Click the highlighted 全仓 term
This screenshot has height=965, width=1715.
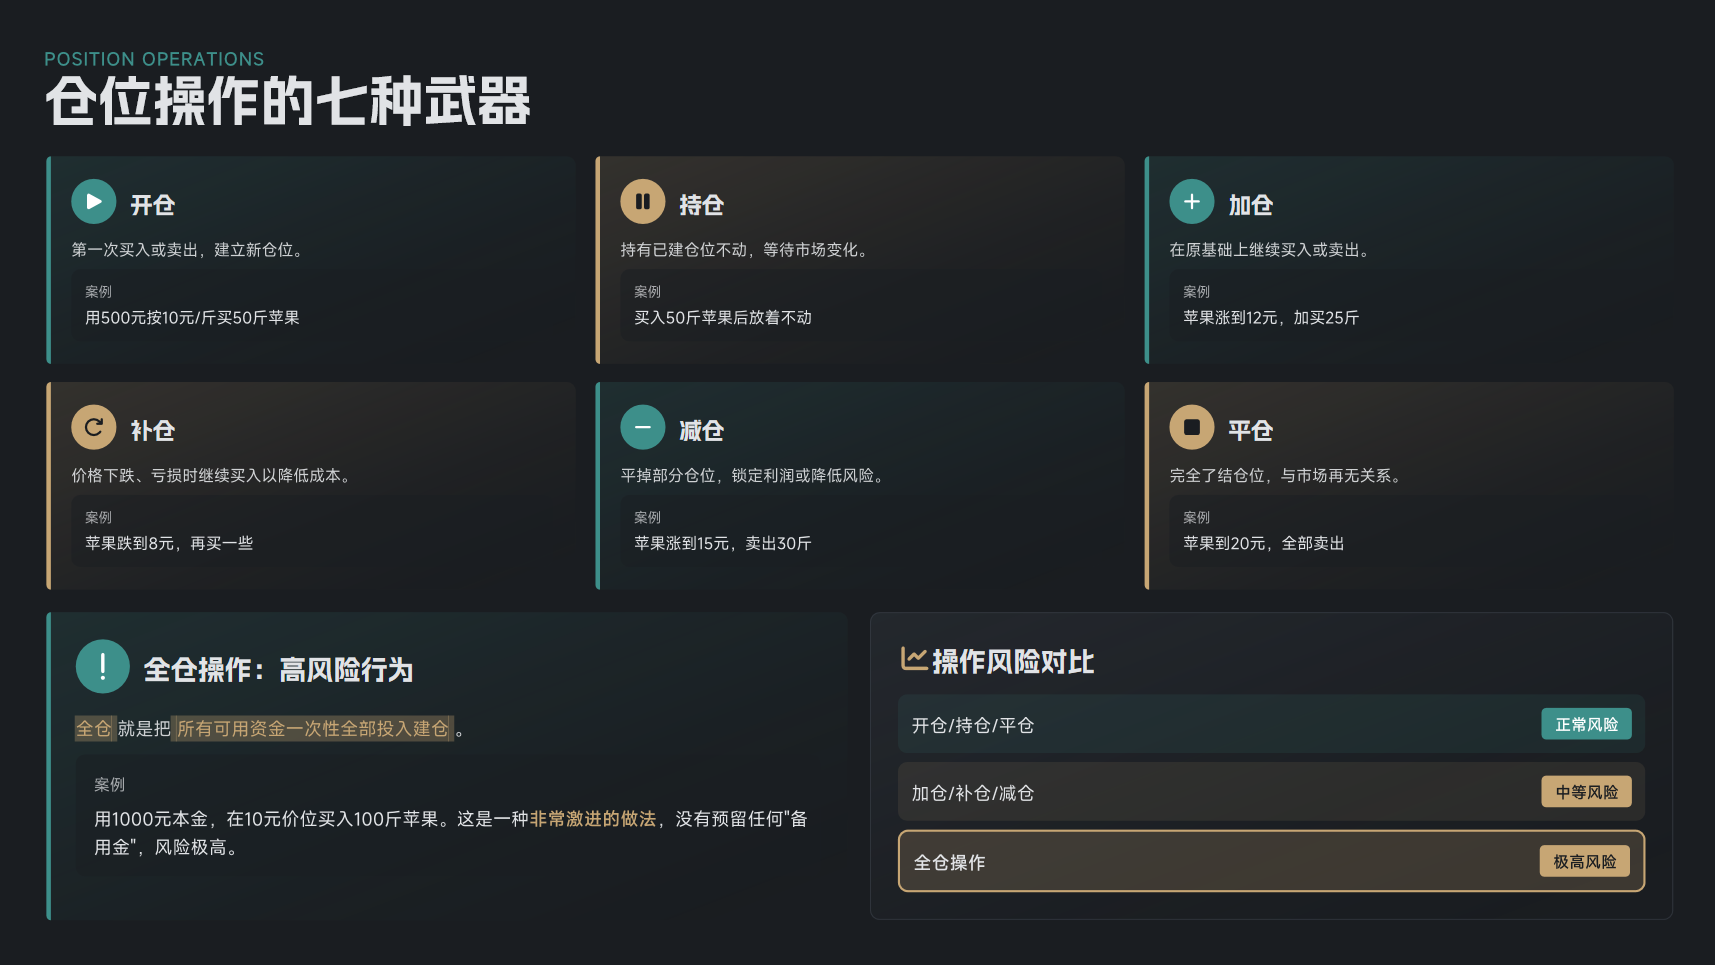click(x=94, y=729)
